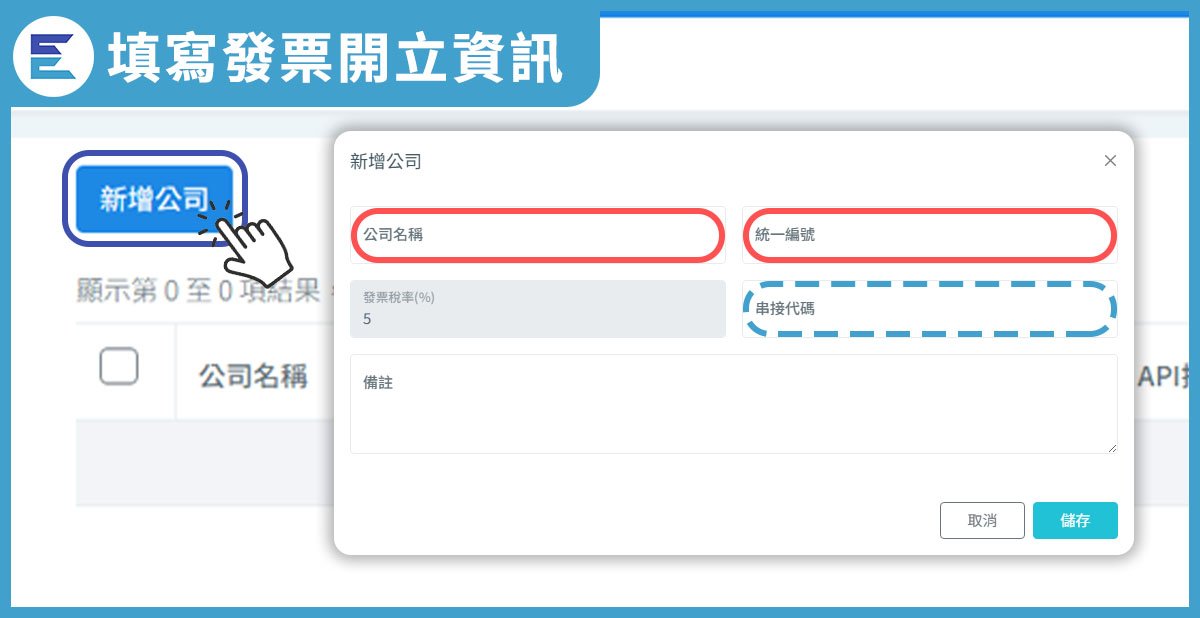
Task: Click the 新增公司 button
Action: coord(154,198)
